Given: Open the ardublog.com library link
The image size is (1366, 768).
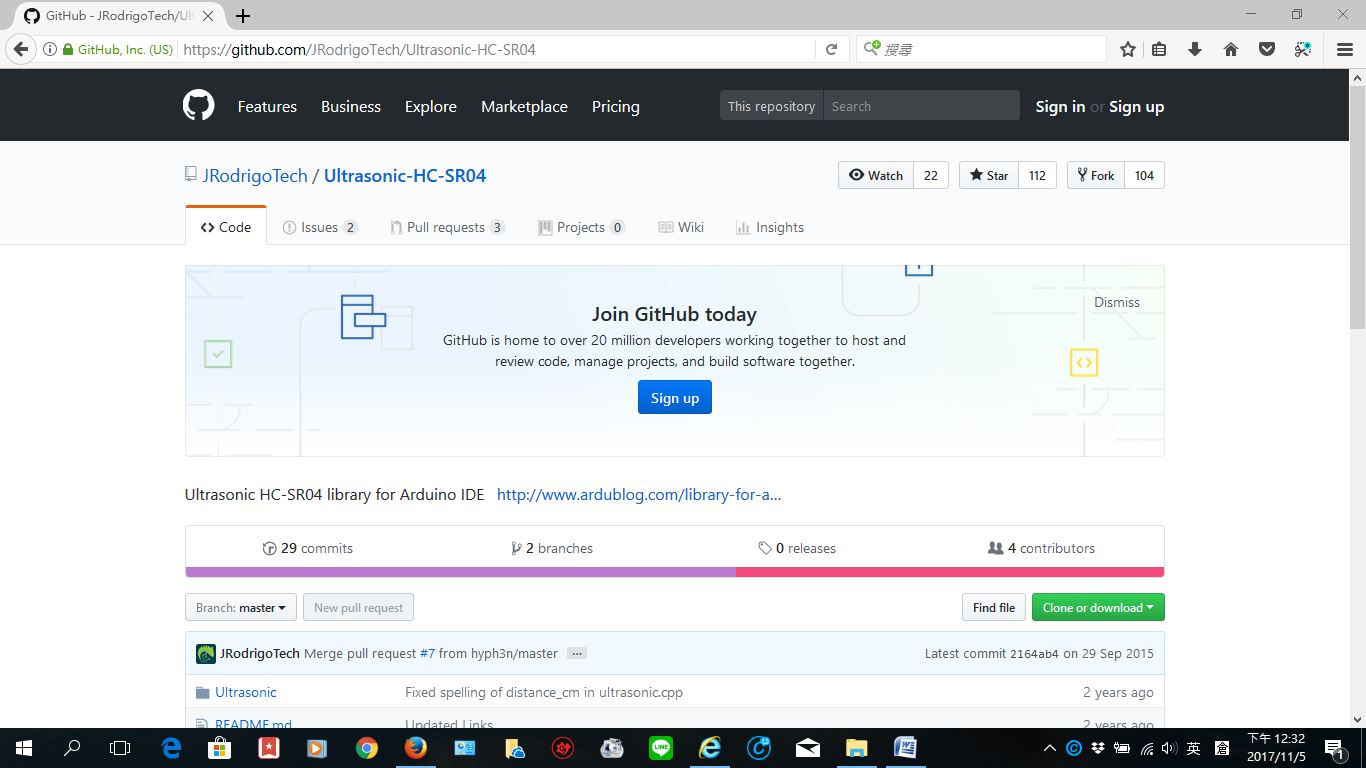Looking at the screenshot, I should [639, 494].
